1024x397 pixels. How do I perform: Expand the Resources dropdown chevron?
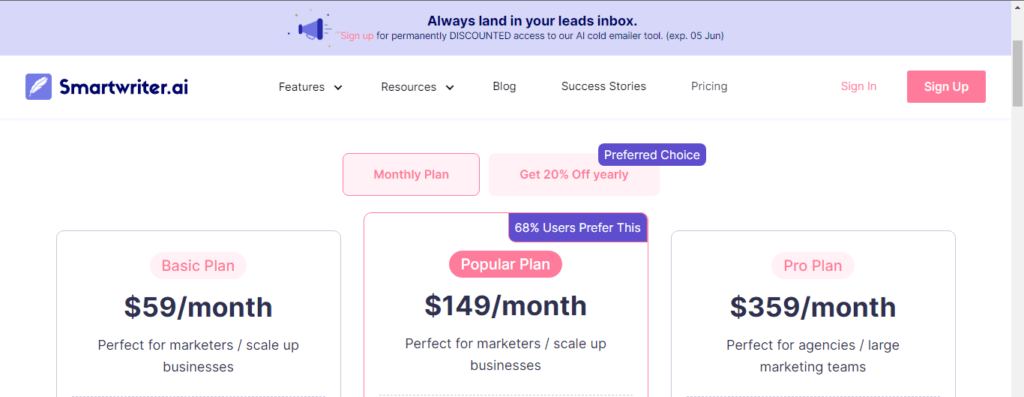[x=449, y=87]
